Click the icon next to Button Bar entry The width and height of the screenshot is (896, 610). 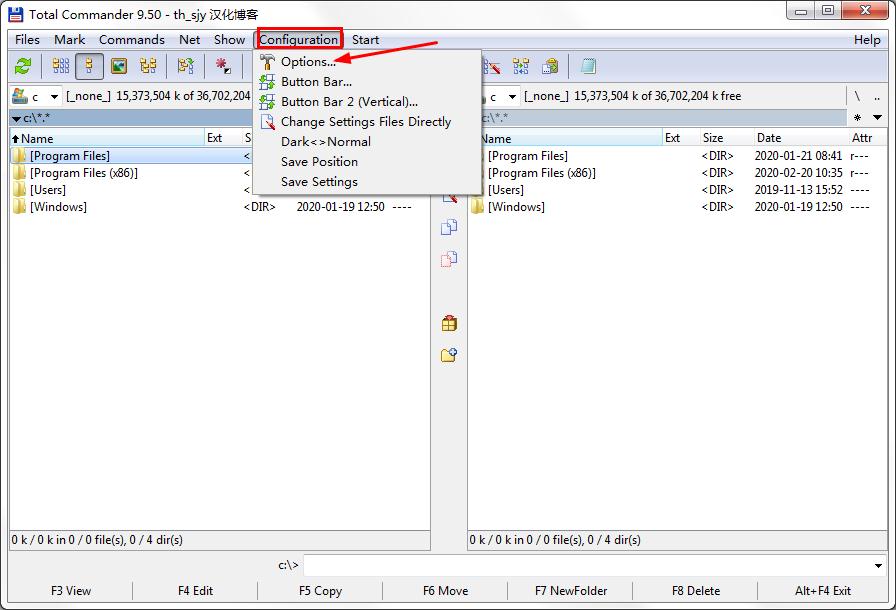(267, 82)
